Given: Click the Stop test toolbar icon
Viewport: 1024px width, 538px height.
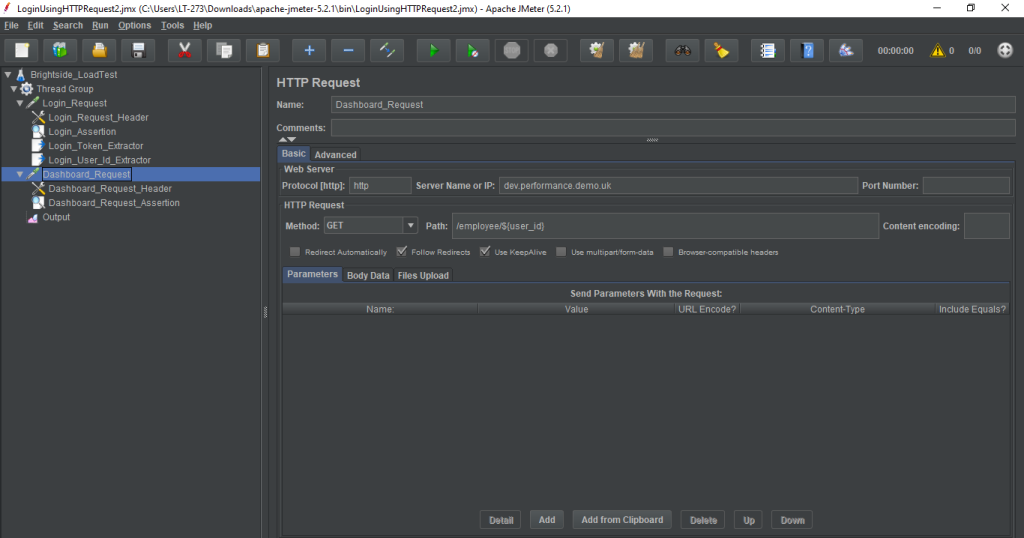Looking at the screenshot, I should click(x=511, y=50).
